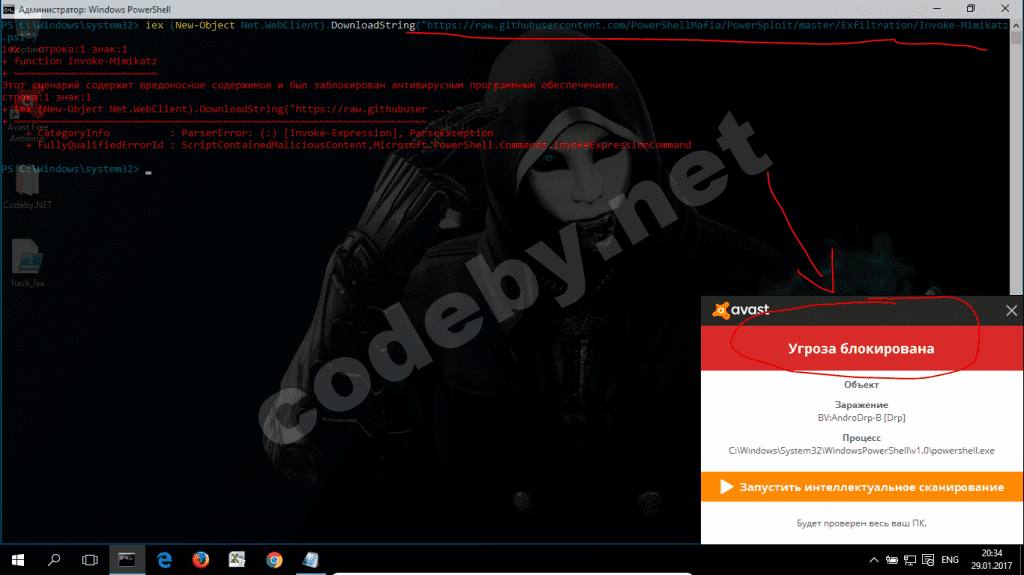This screenshot has width=1024, height=575.
Task: Open the network tray icon
Action: pos(910,560)
